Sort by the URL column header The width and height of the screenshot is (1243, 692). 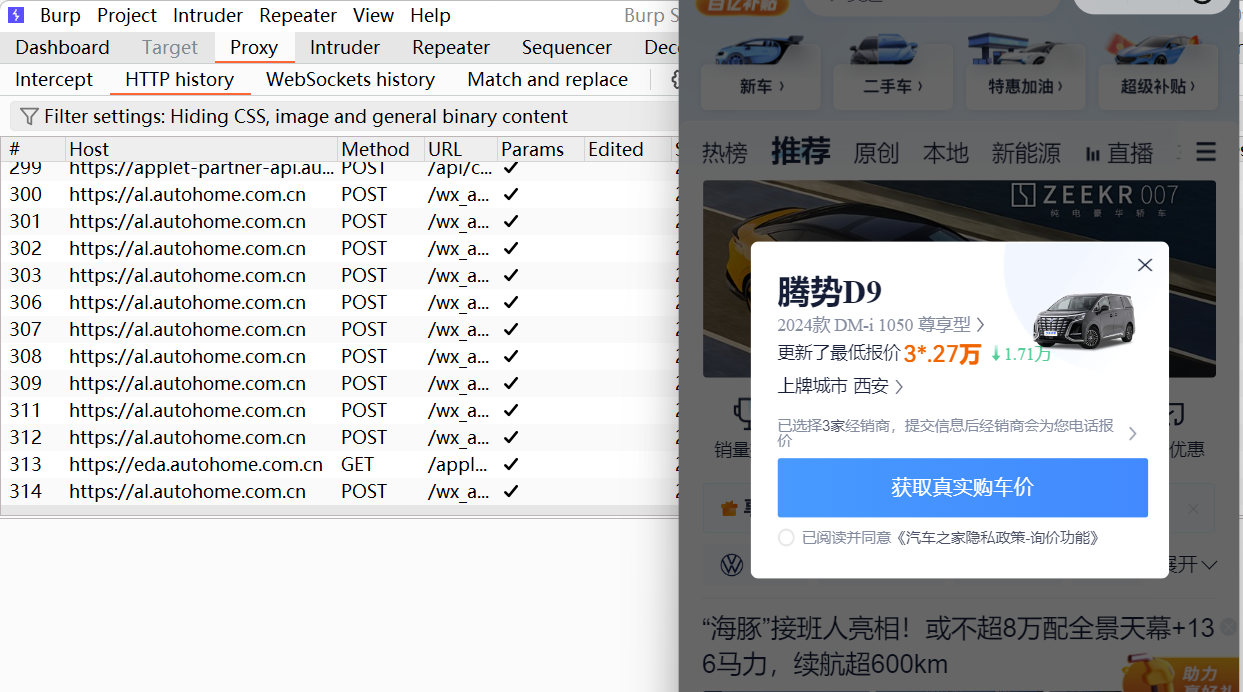pyautogui.click(x=460, y=149)
